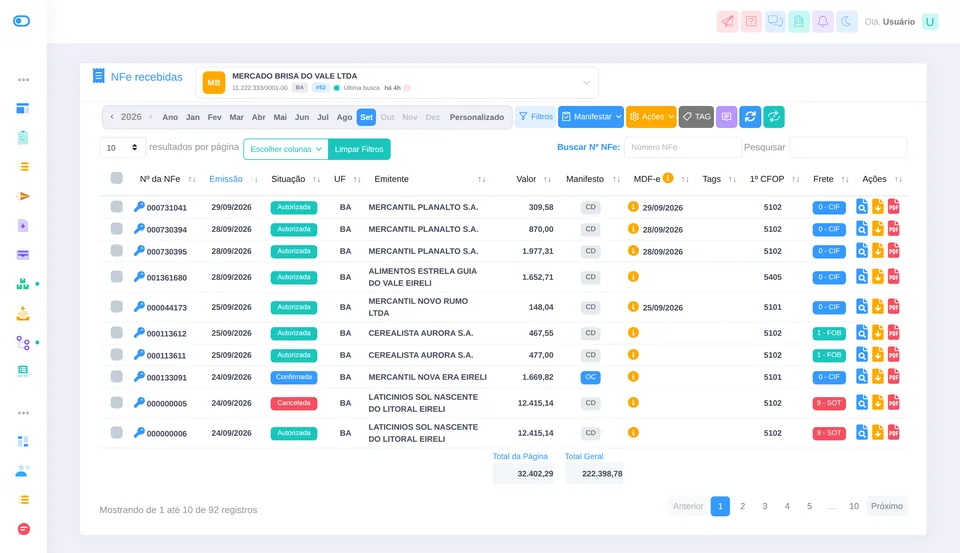Open PDF for NFe 000730395
This screenshot has width=960, height=553.
tap(893, 251)
